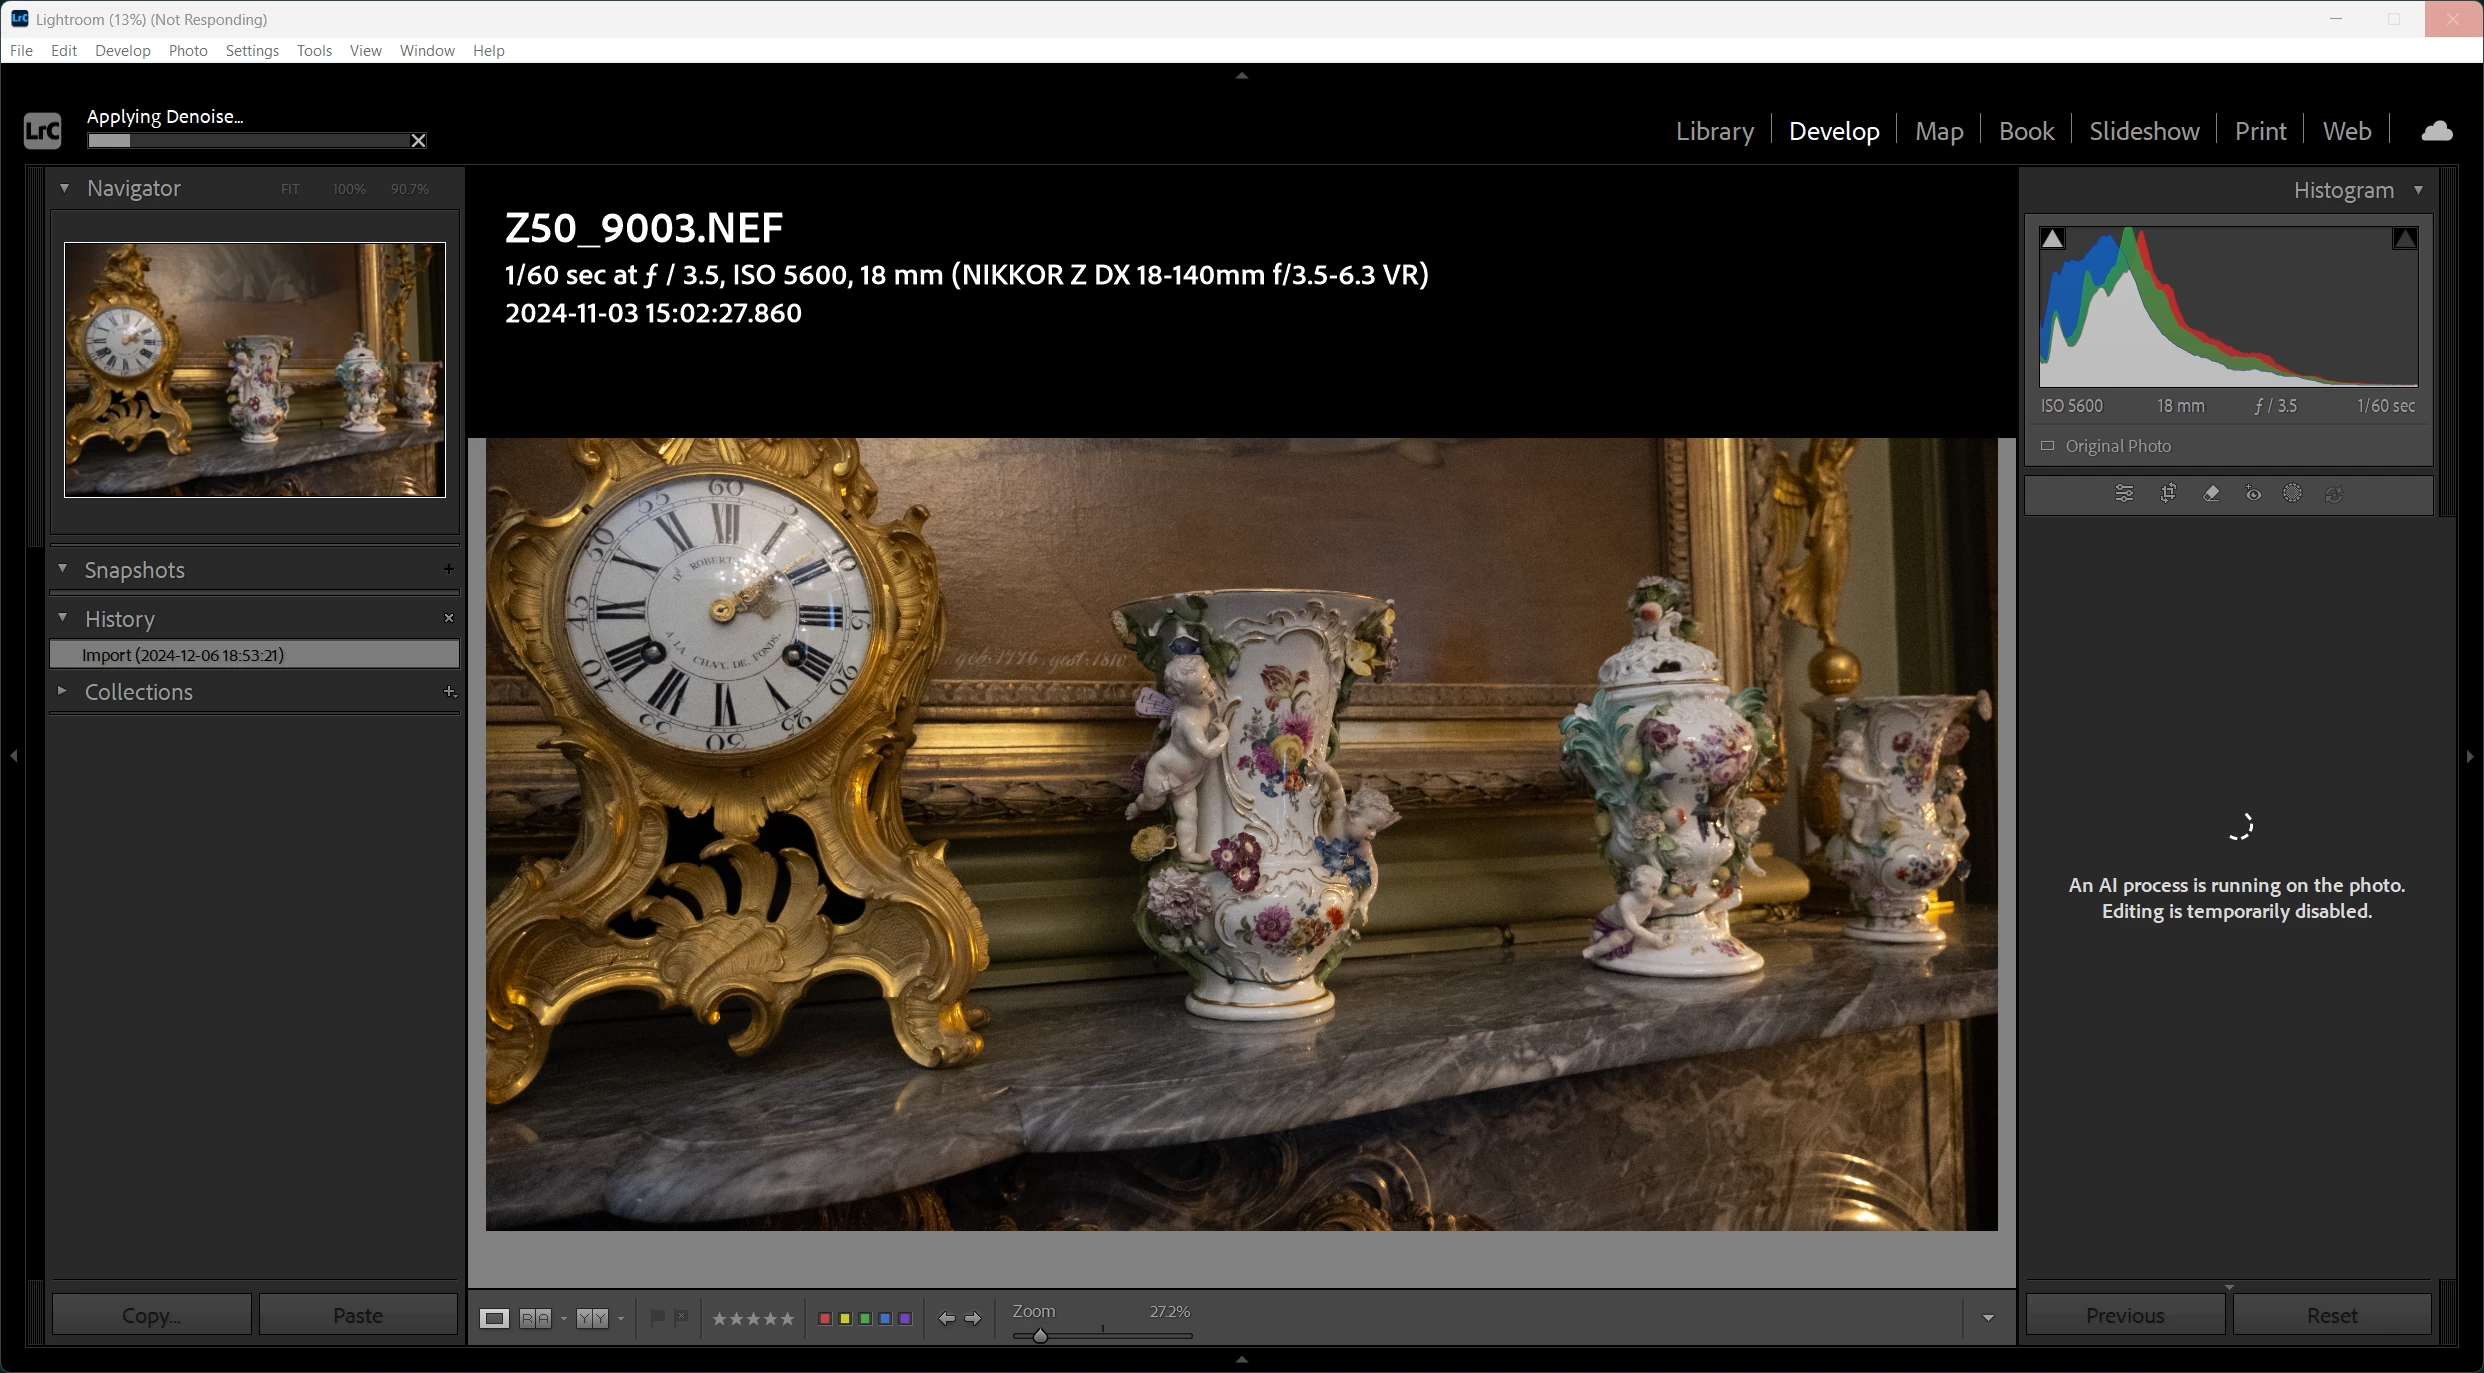Screen dimensions: 2484x1373
Task: Apply the red color label swatch
Action: 825,1318
